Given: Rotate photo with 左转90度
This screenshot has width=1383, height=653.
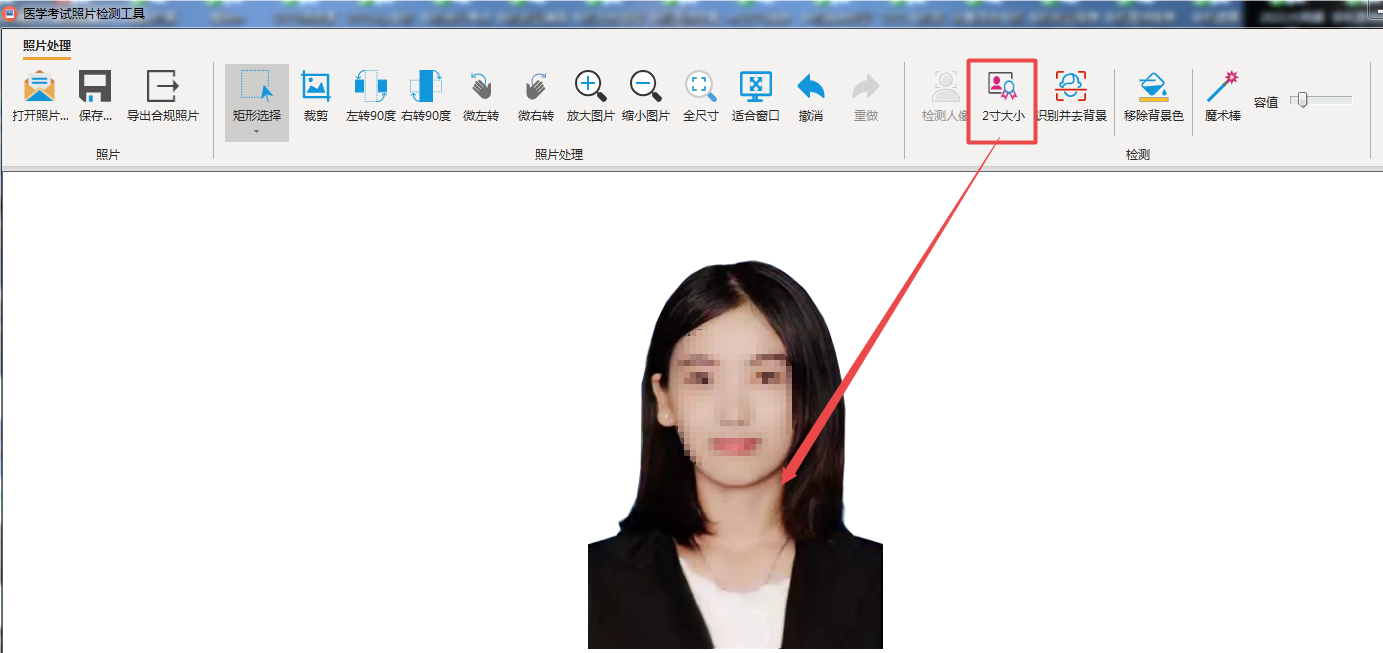Looking at the screenshot, I should coord(370,88).
